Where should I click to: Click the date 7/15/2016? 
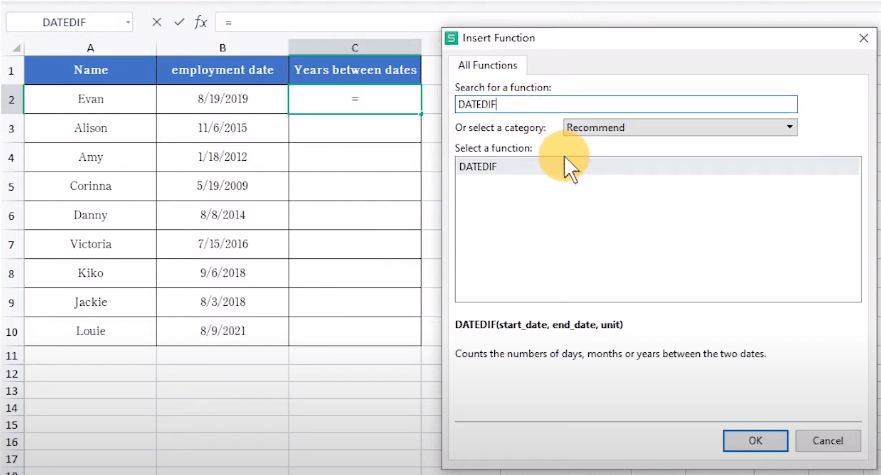click(x=222, y=244)
